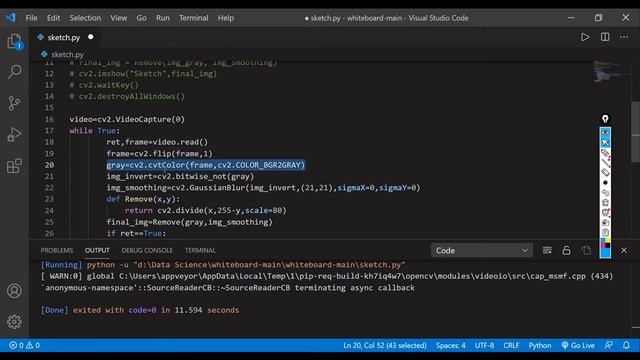
Task: Click the CRLF line ending indicator
Action: (x=511, y=345)
